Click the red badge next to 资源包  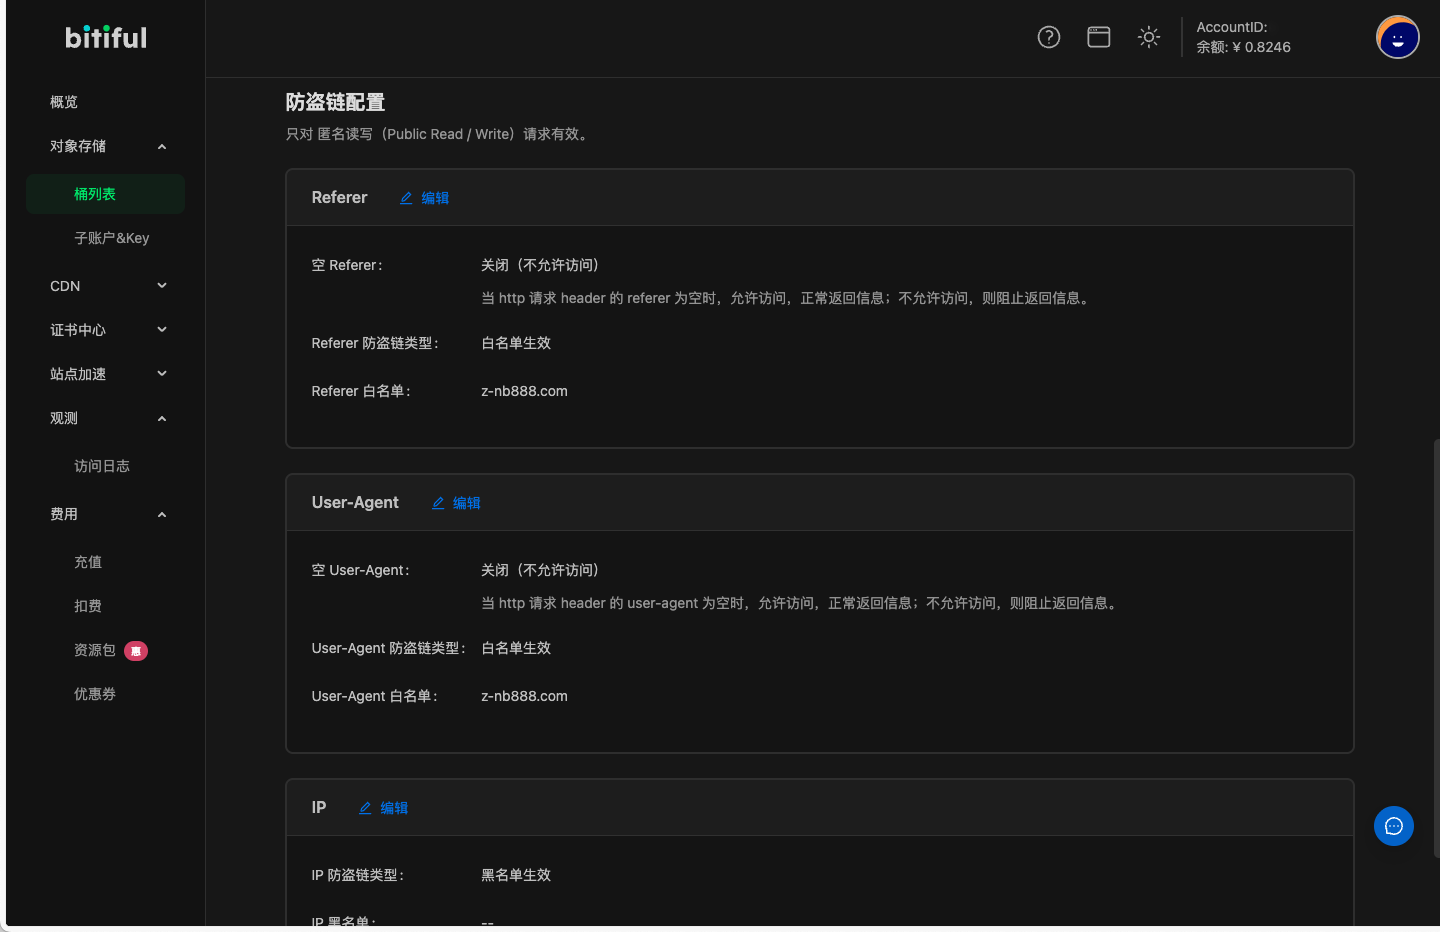pyautogui.click(x=136, y=651)
